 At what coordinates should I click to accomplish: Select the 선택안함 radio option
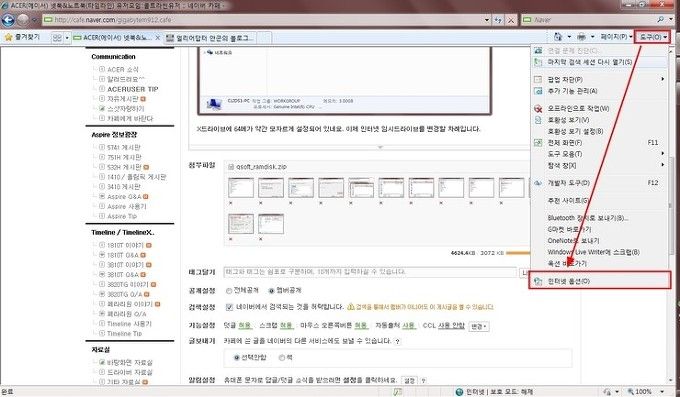236,358
